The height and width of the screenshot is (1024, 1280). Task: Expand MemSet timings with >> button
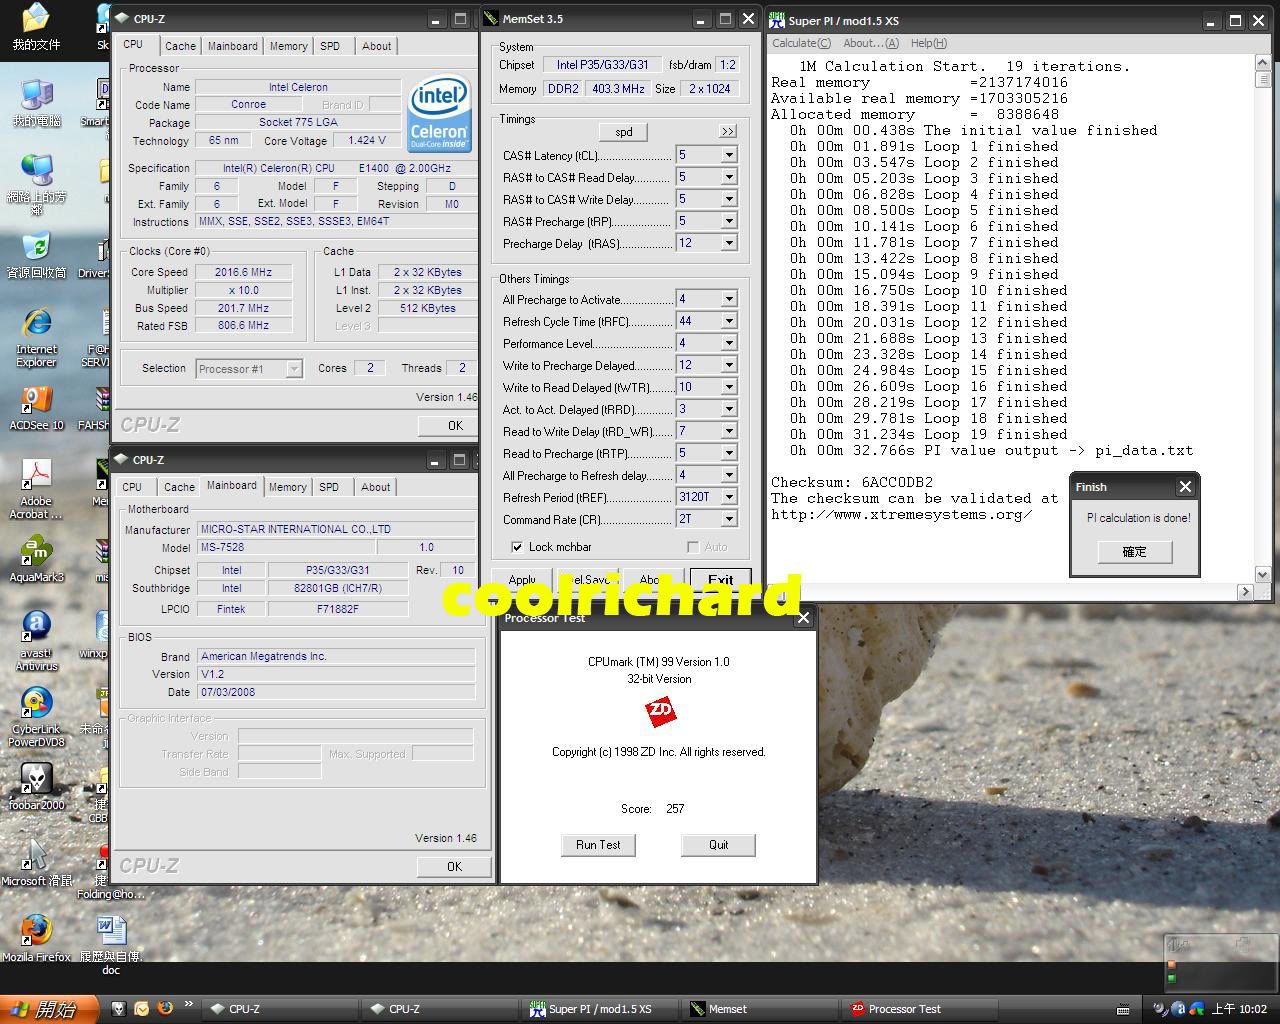727,131
